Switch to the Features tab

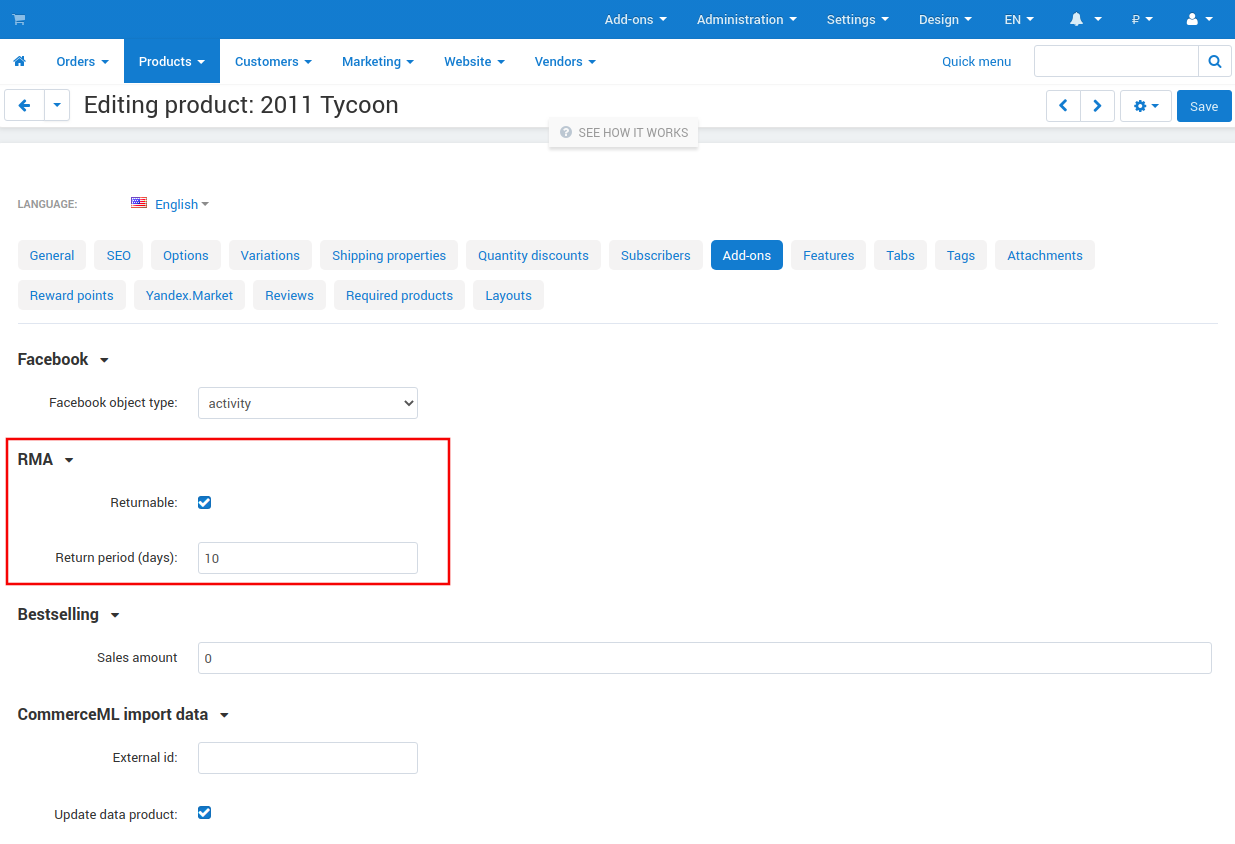click(829, 255)
